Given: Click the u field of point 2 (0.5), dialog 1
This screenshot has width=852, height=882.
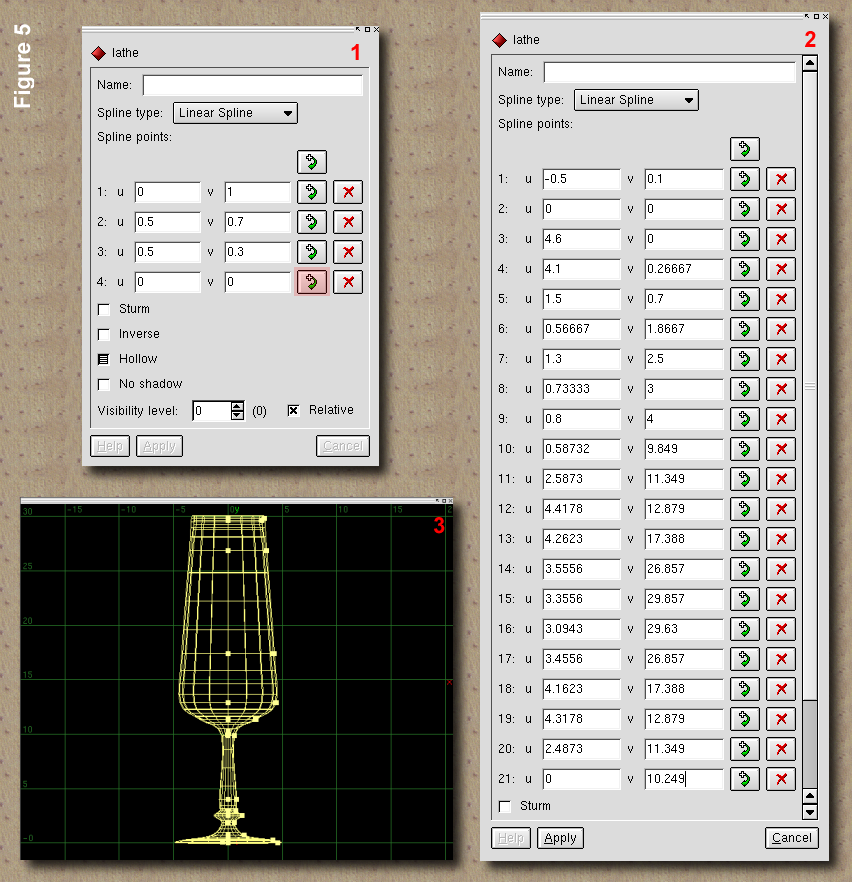Looking at the screenshot, I should 168,222.
